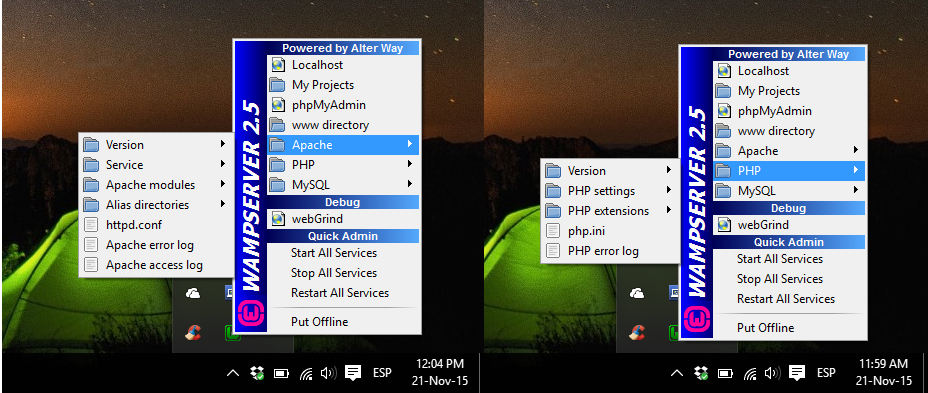This screenshot has width=928, height=393.
Task: Click the 11:59 AM taskbar clock
Action: coord(884,372)
